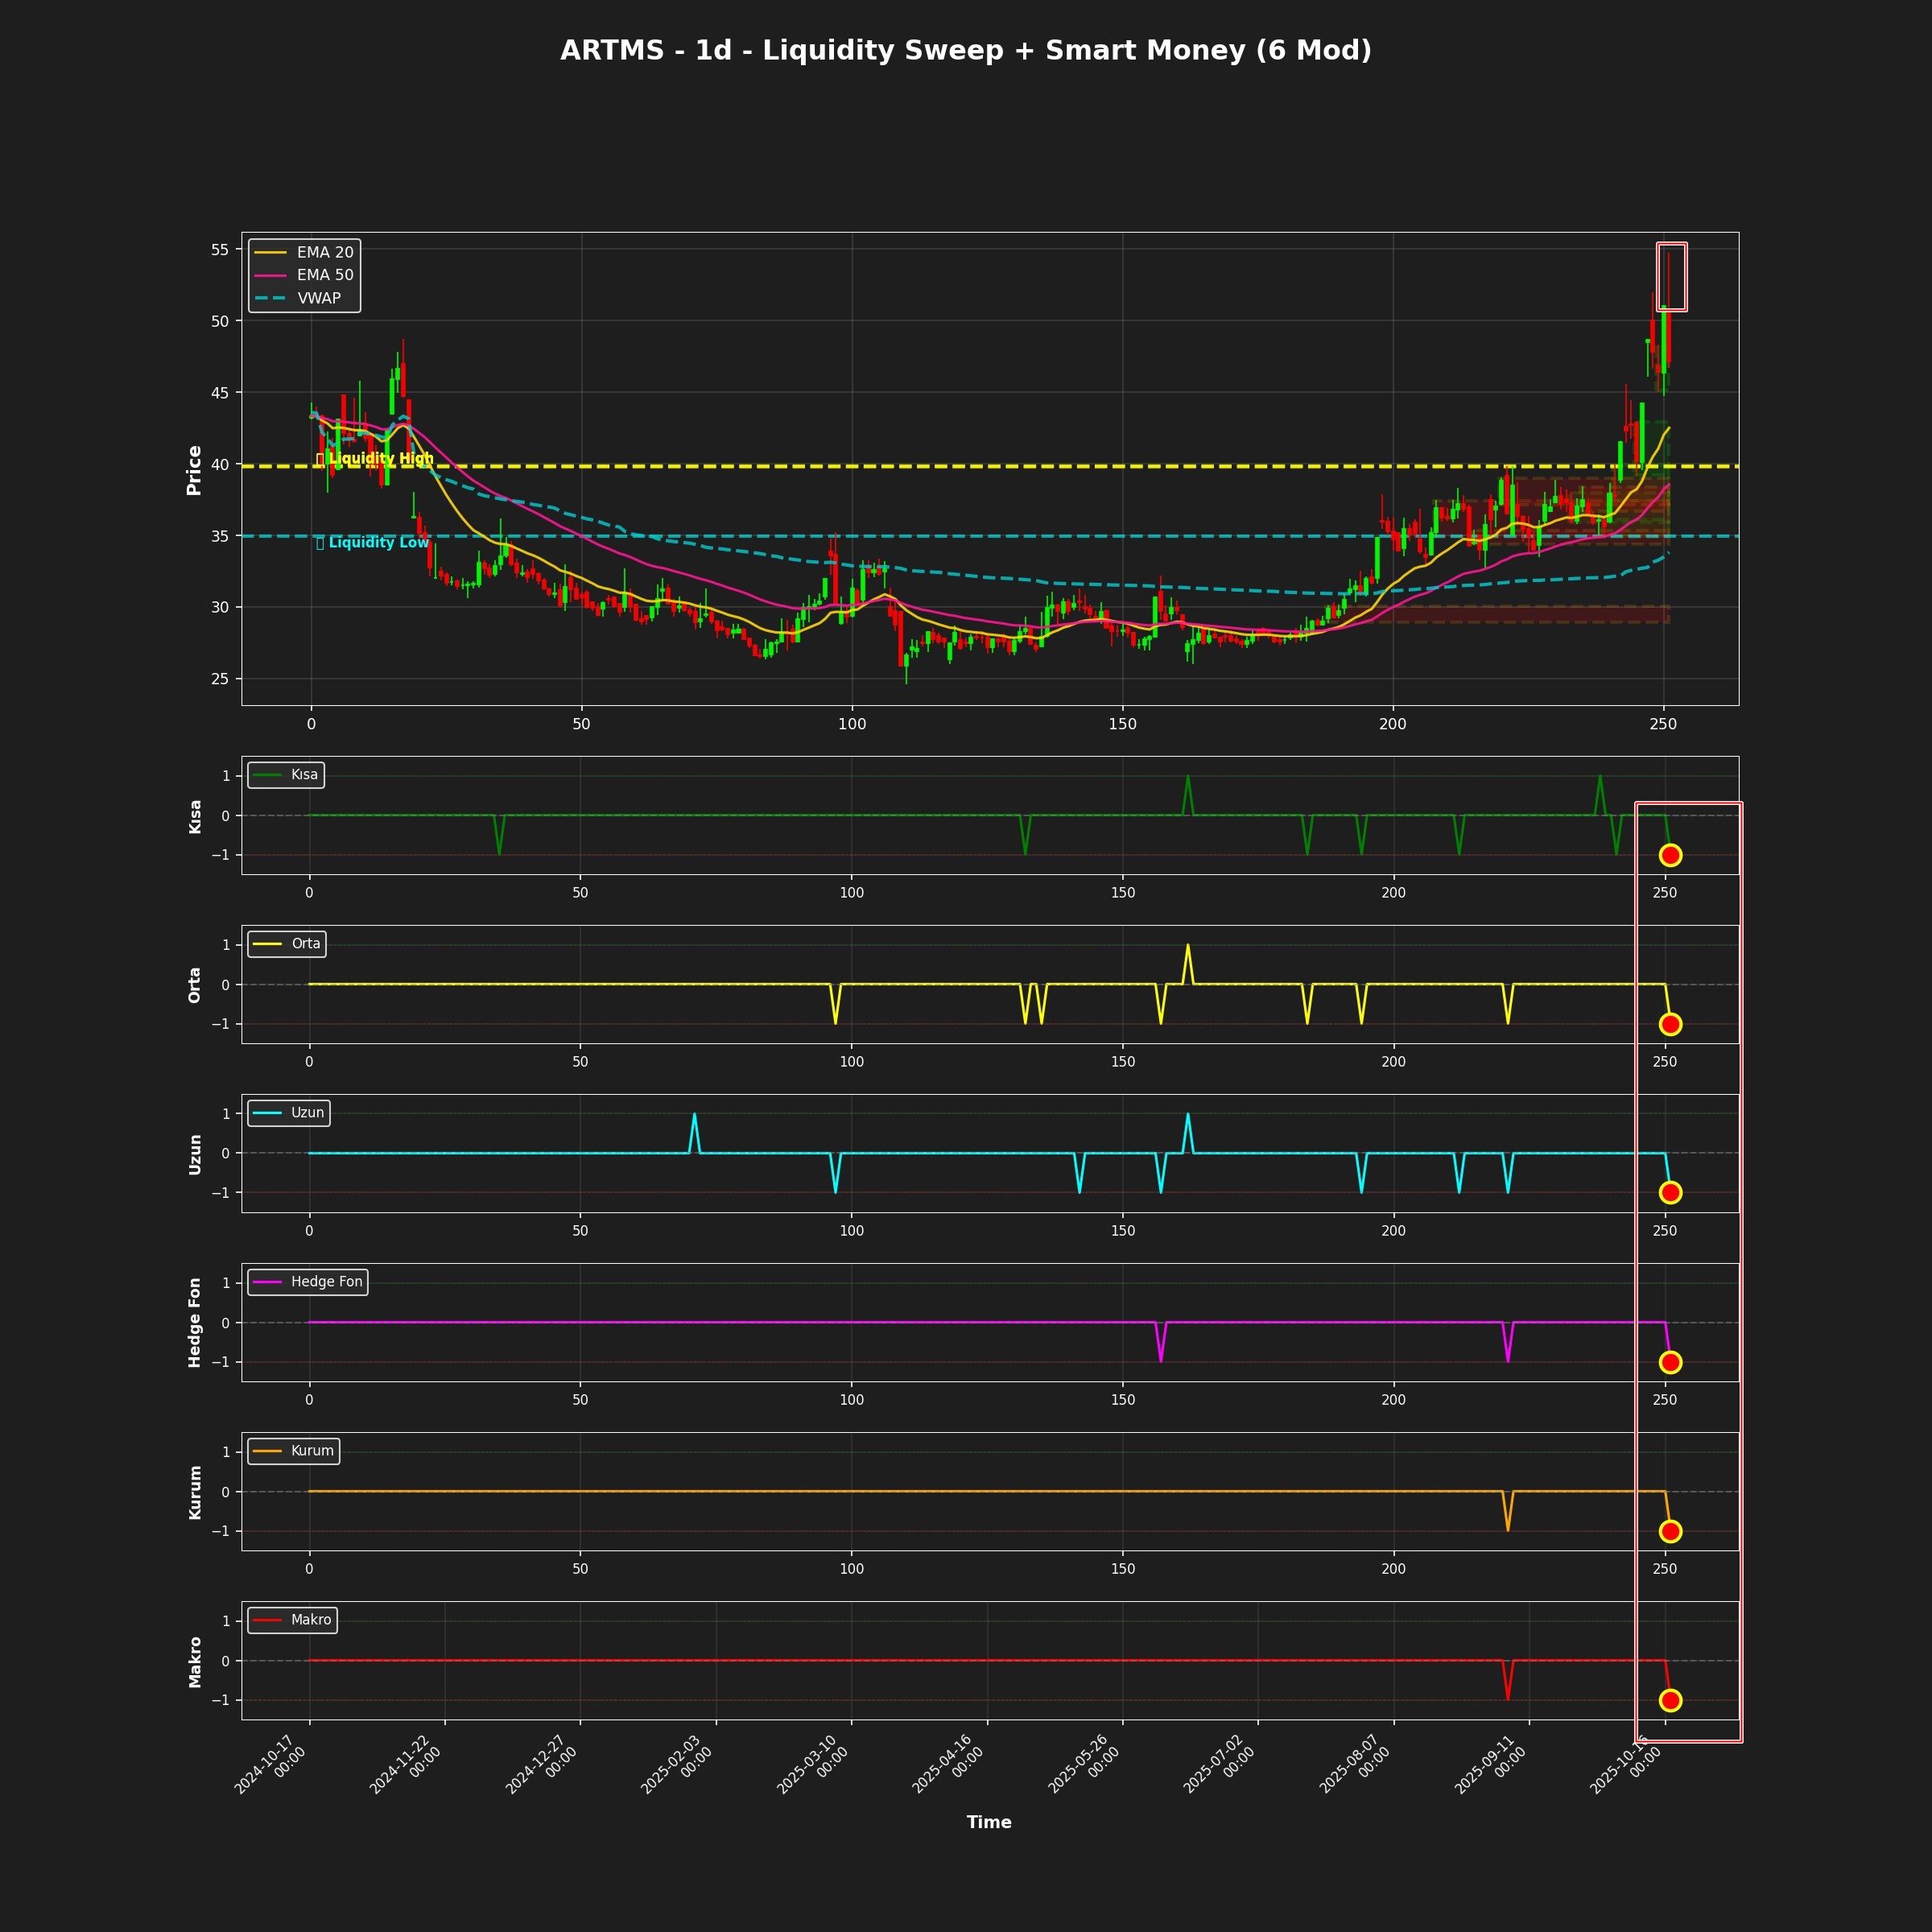The image size is (1932, 1932).
Task: Click the Hedge Fon legend box
Action: (308, 1282)
